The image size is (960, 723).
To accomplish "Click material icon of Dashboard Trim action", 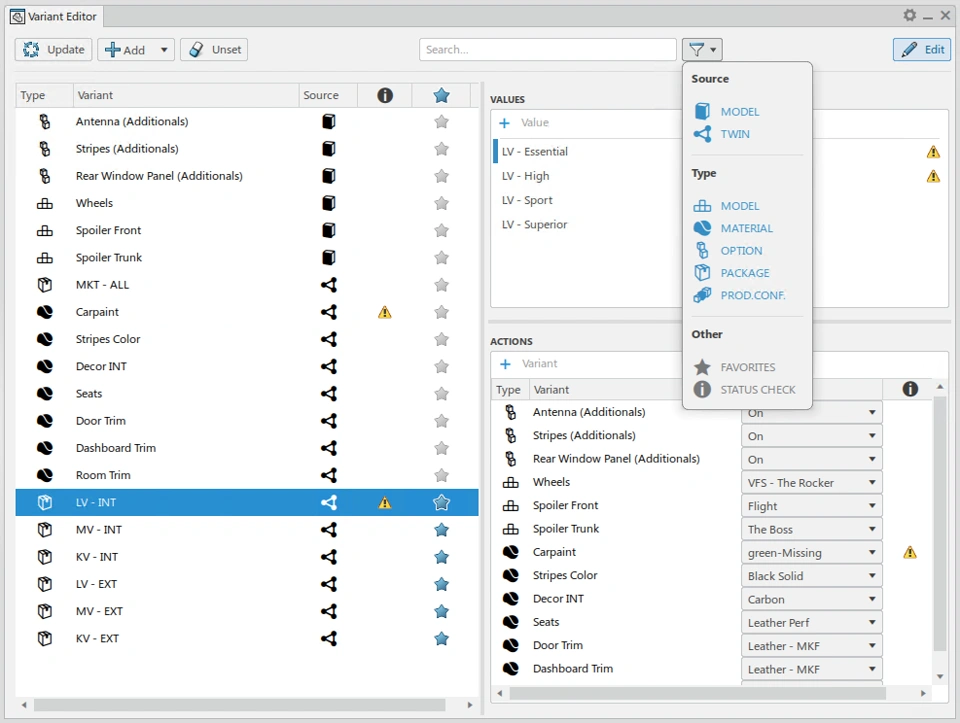I will (x=510, y=669).
